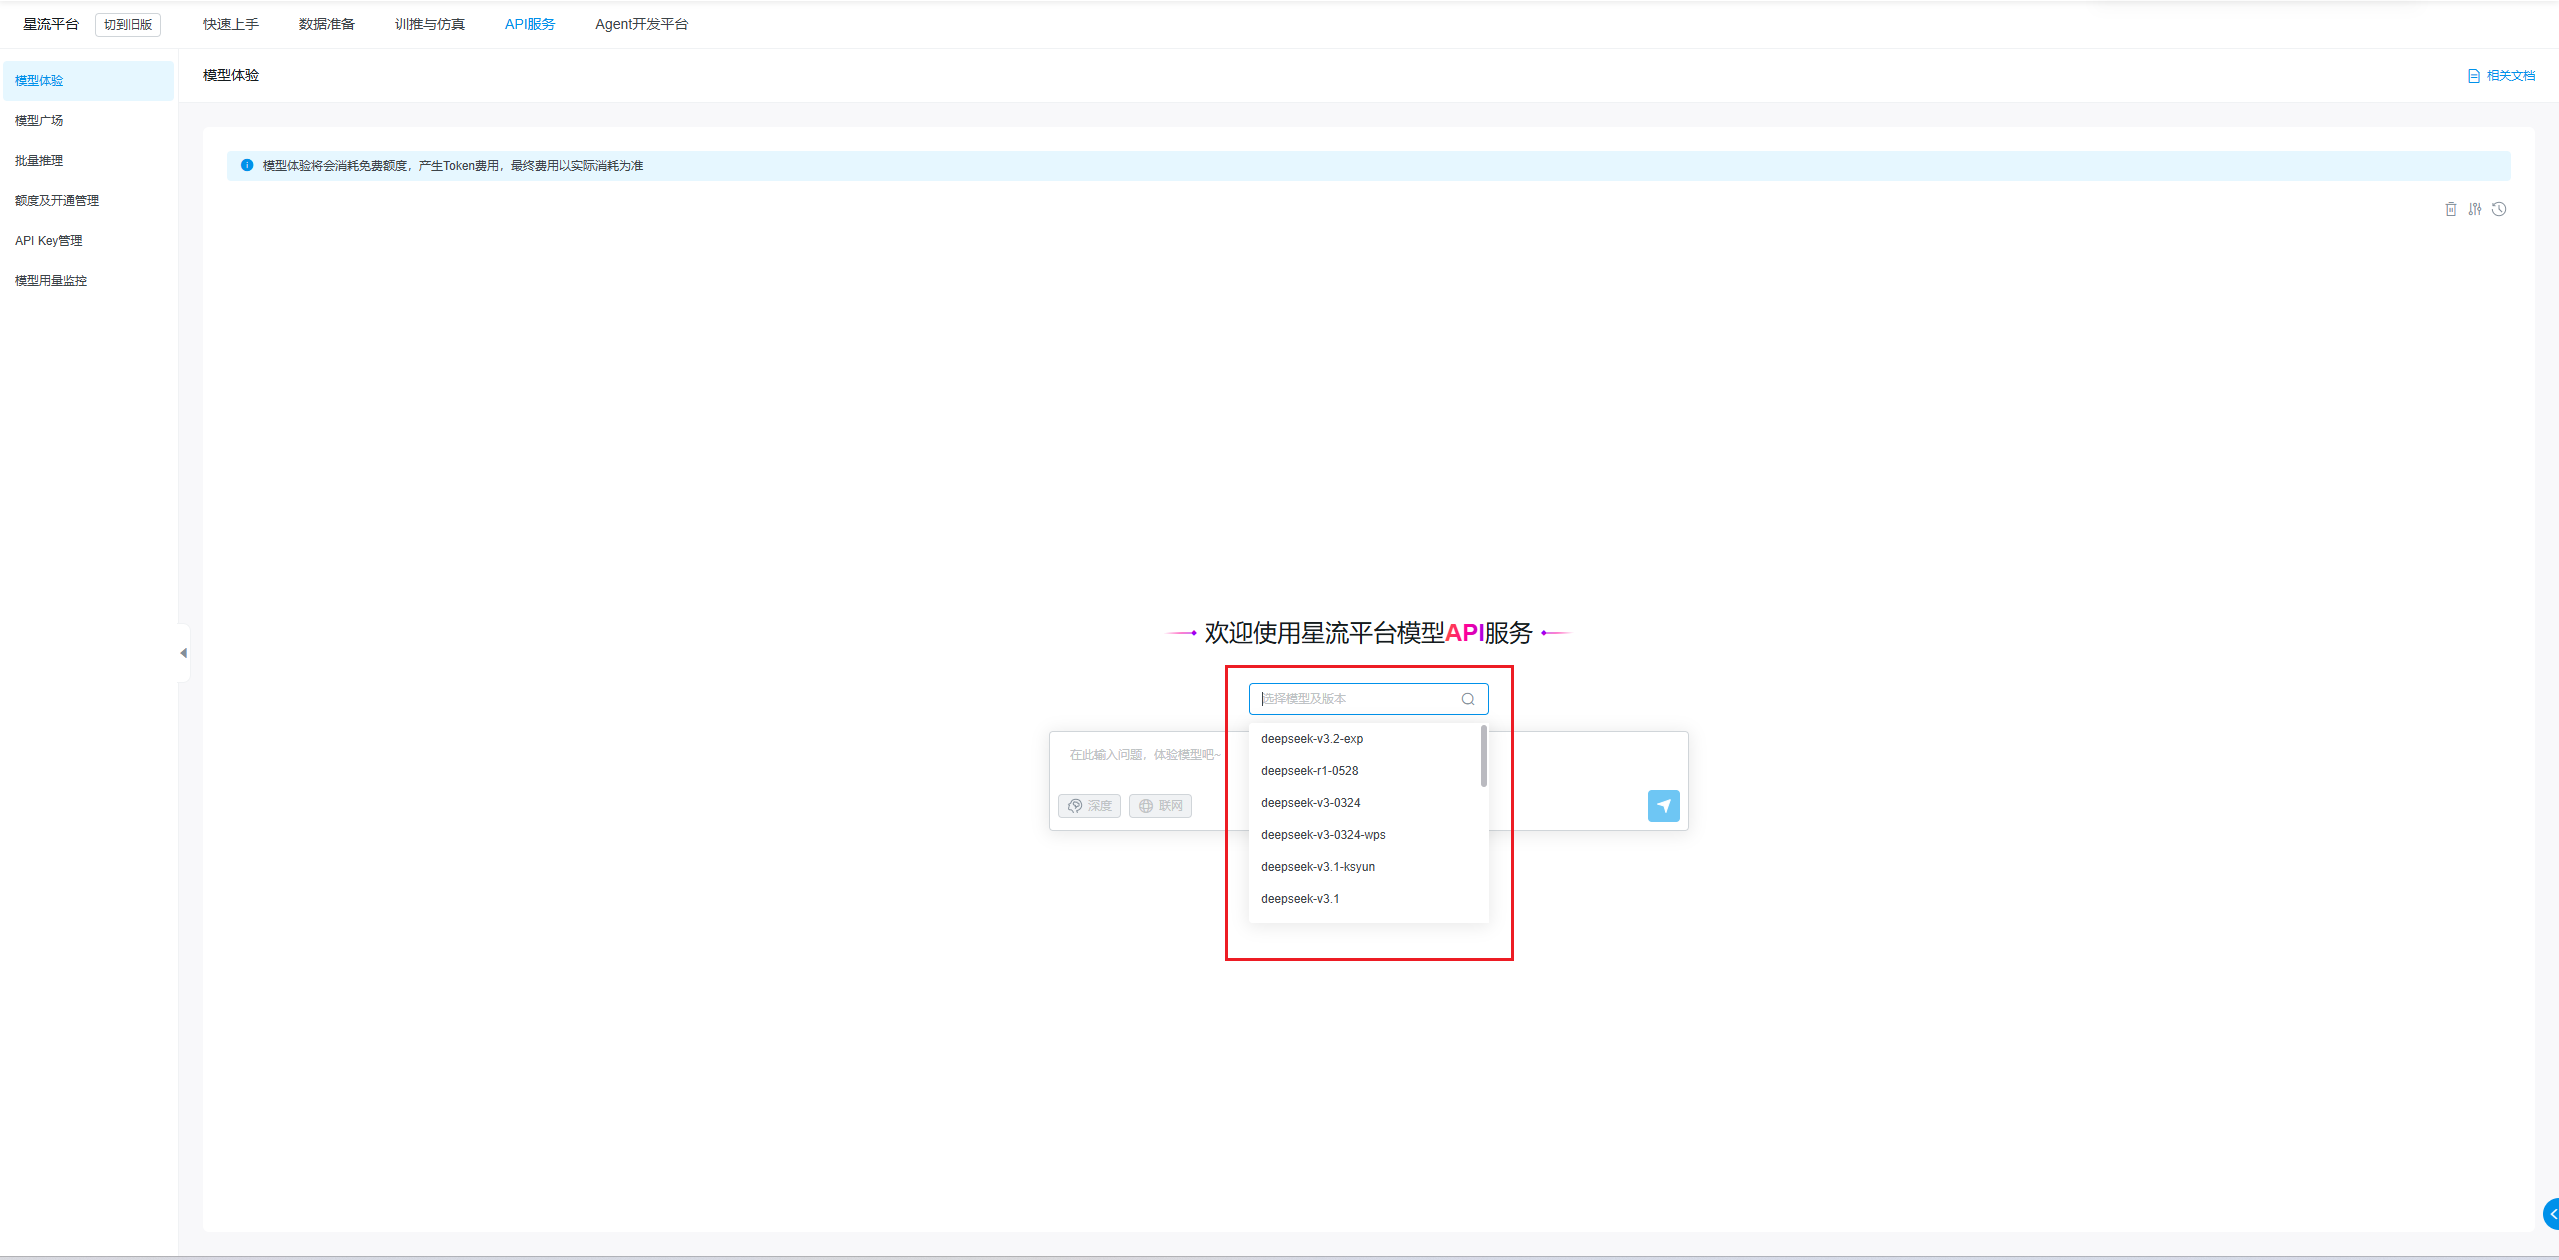Click the info icon in notice banner

(x=247, y=165)
